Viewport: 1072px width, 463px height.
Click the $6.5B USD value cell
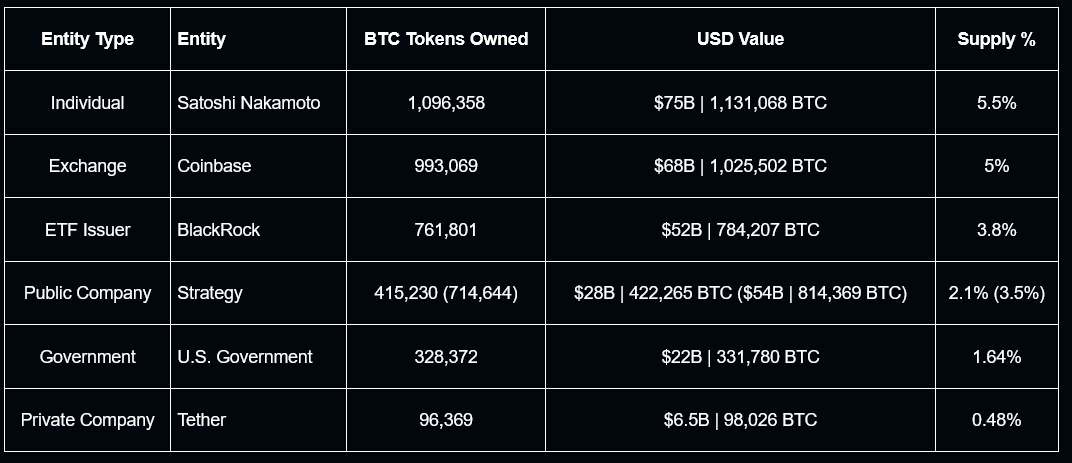click(740, 420)
